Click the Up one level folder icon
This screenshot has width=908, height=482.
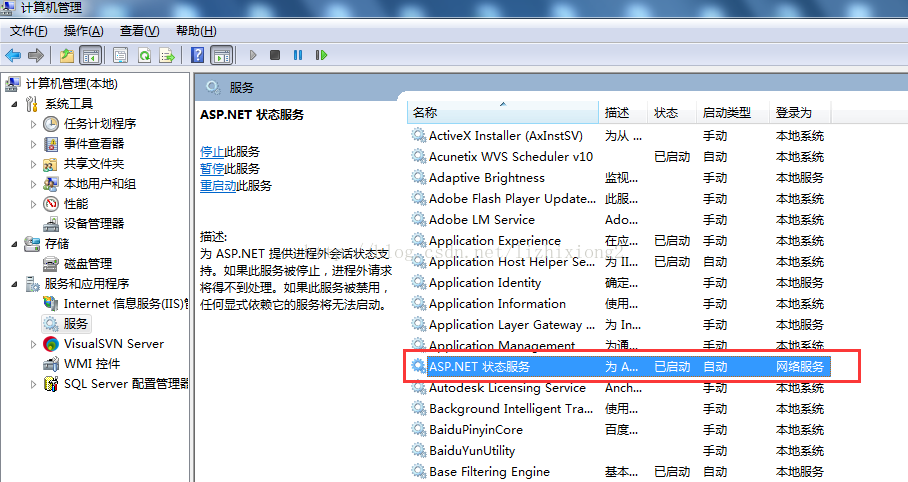pos(67,55)
